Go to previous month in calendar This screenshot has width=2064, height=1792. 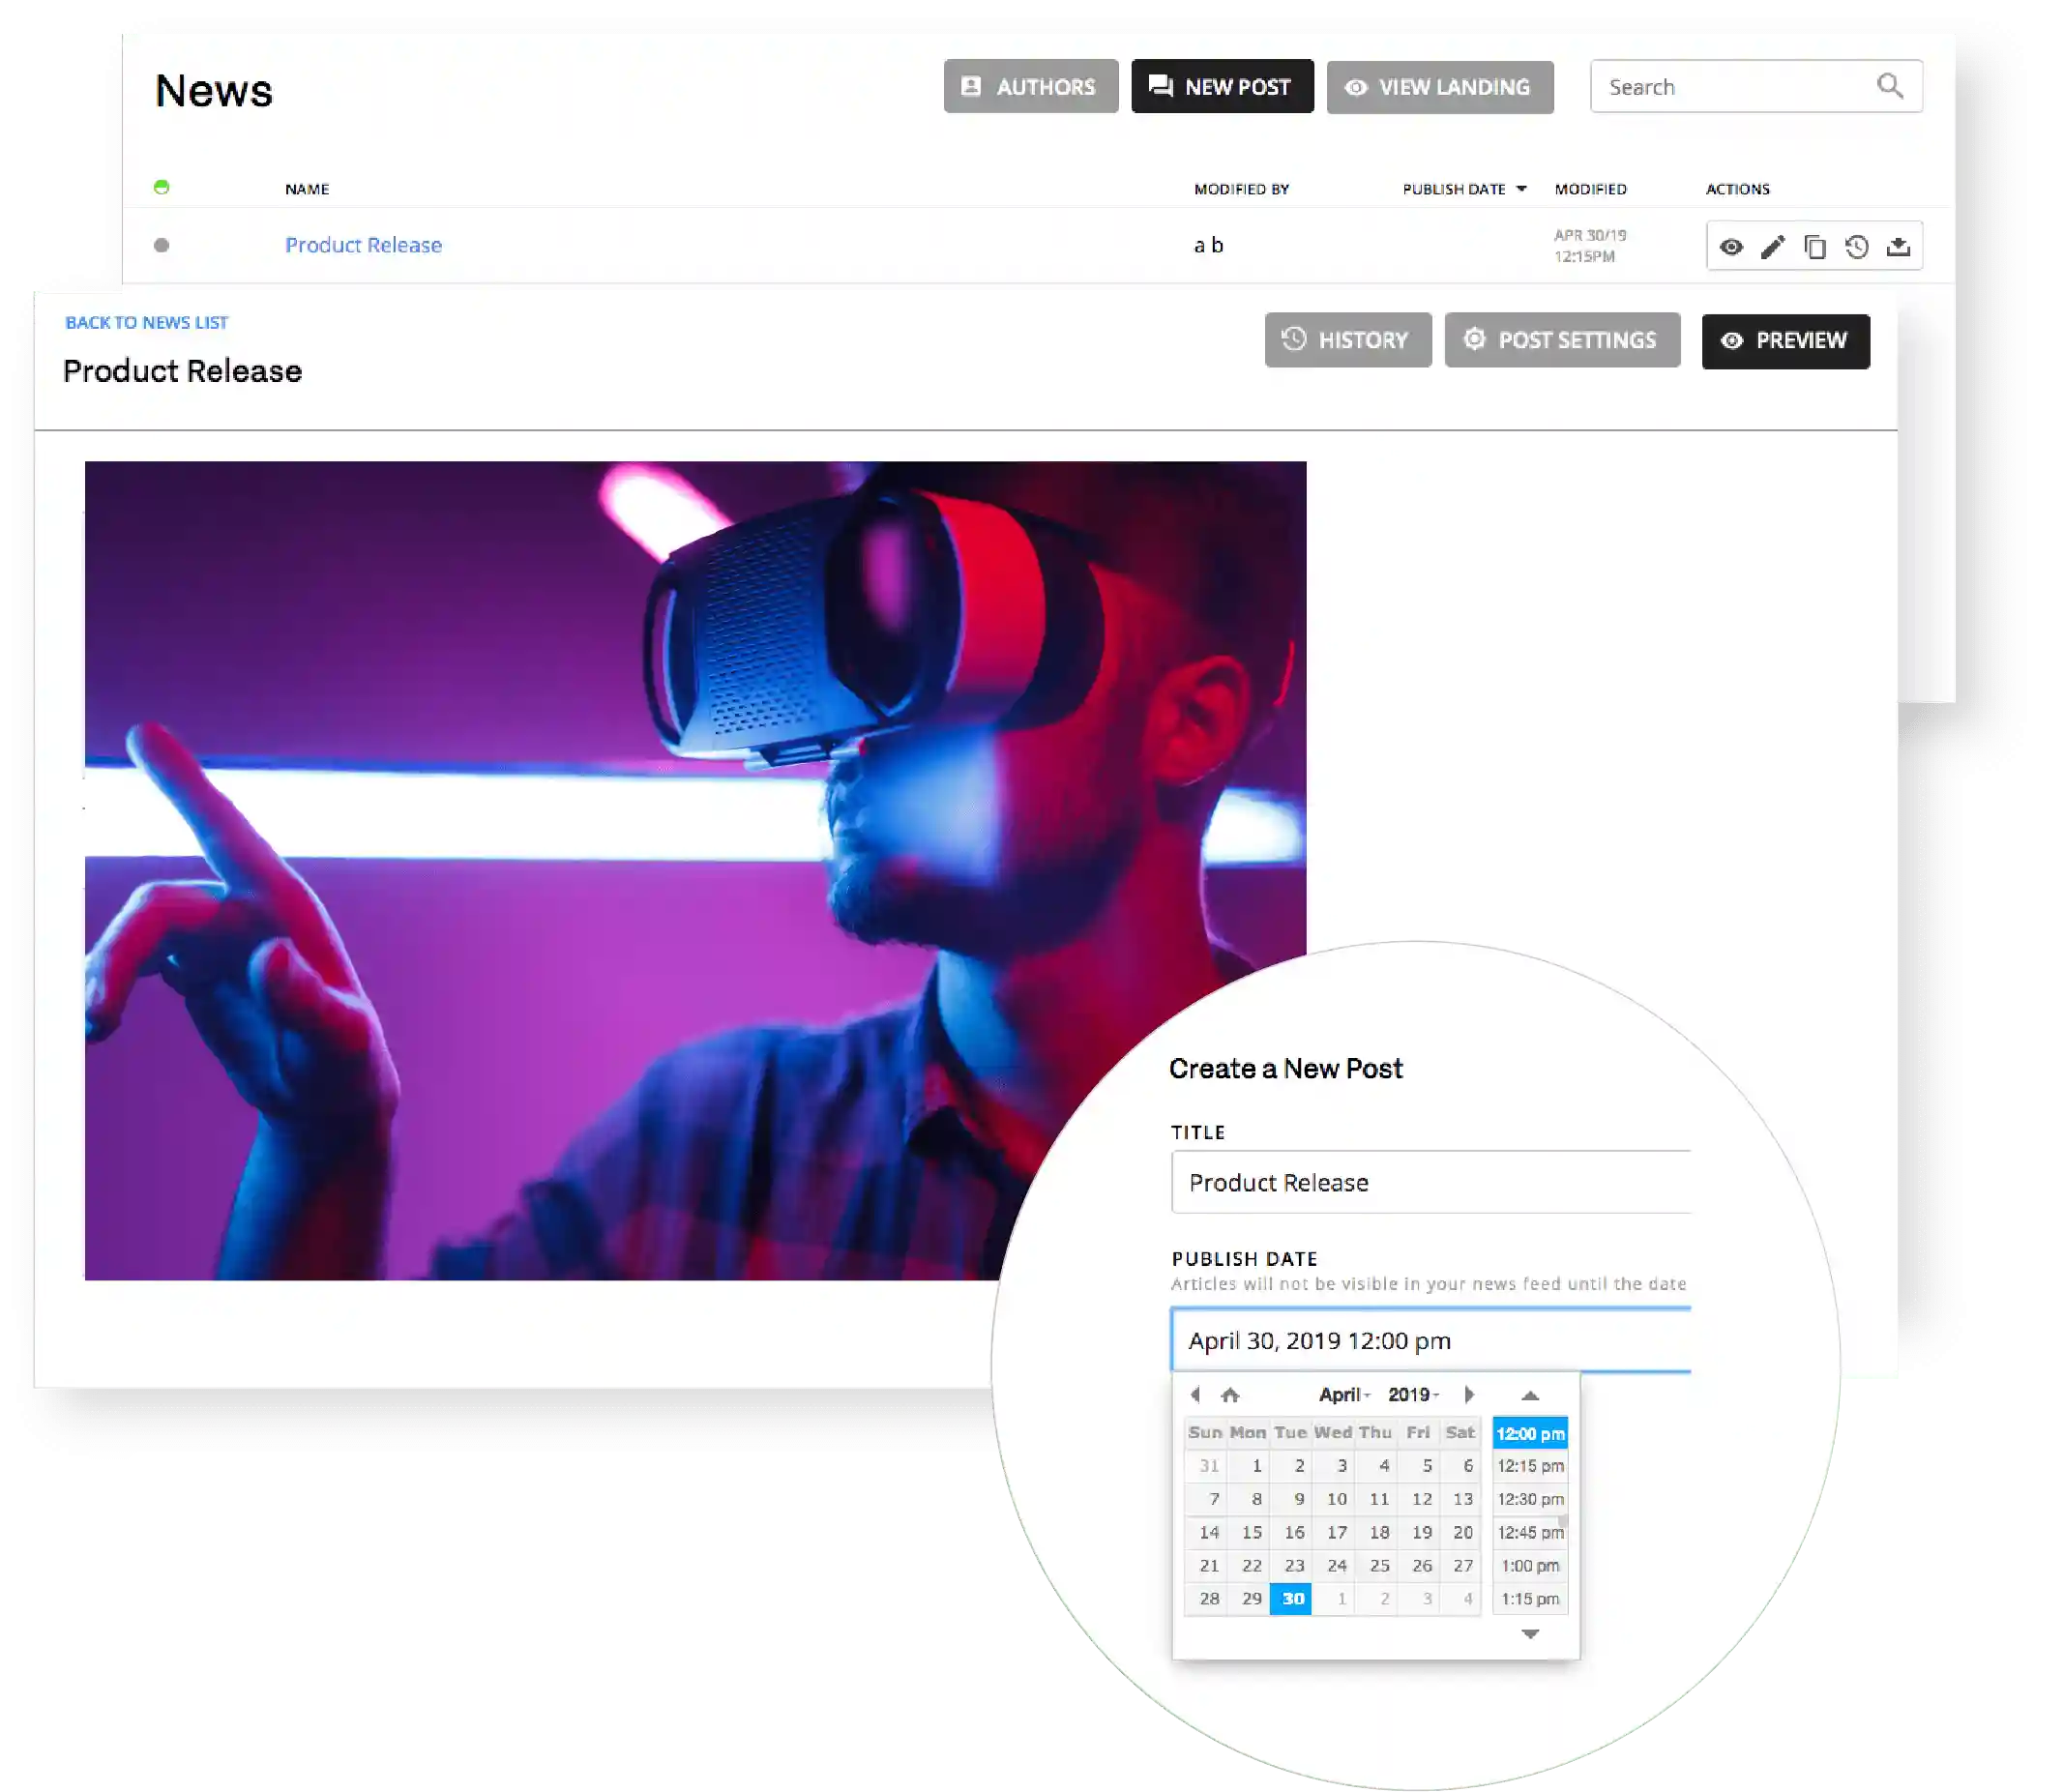(1195, 1395)
